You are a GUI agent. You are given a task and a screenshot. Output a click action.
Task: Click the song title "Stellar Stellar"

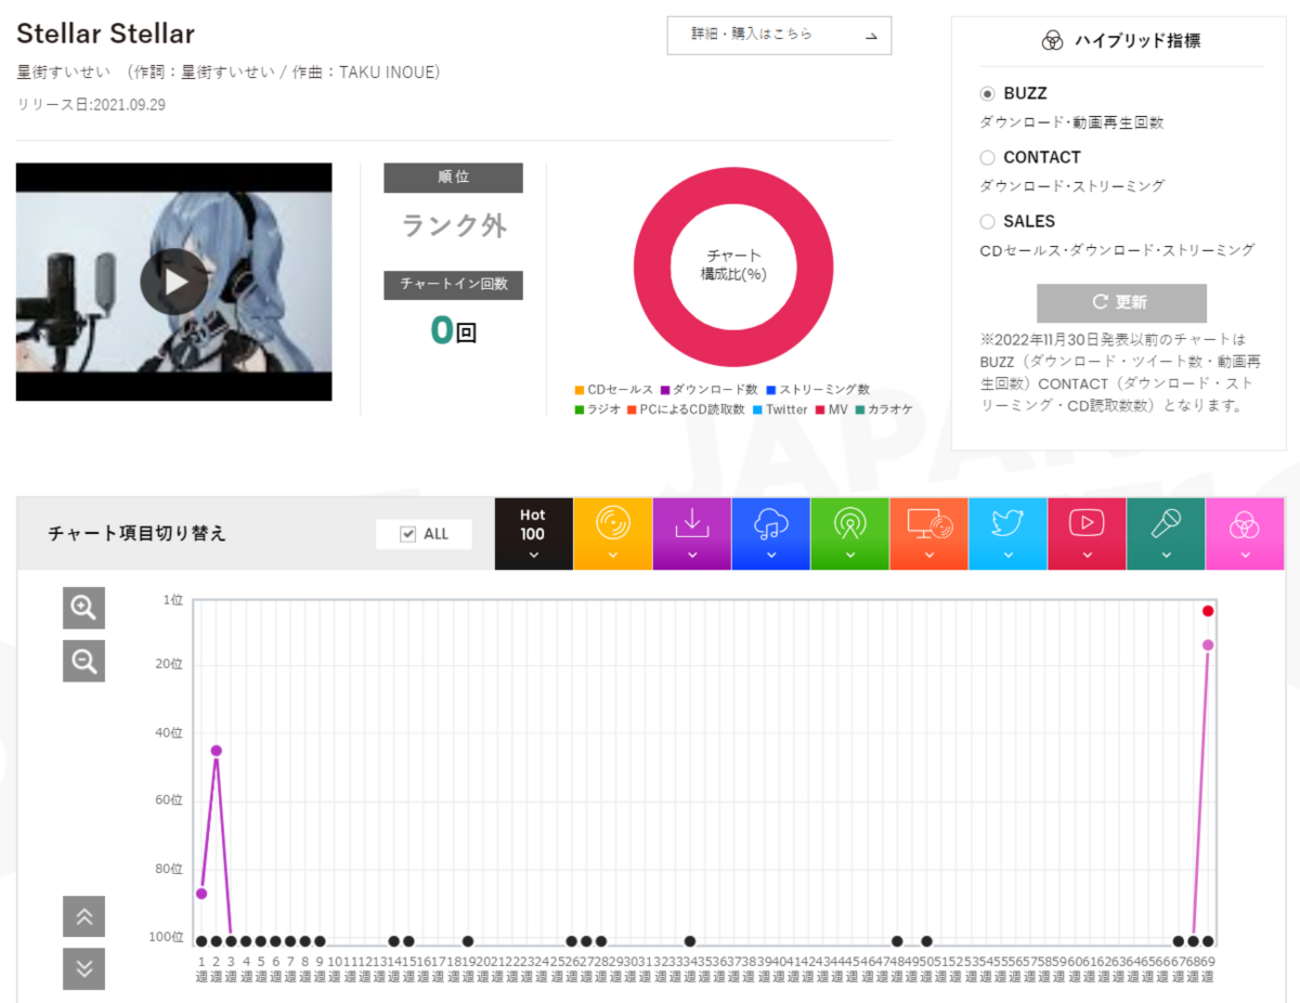coord(106,33)
